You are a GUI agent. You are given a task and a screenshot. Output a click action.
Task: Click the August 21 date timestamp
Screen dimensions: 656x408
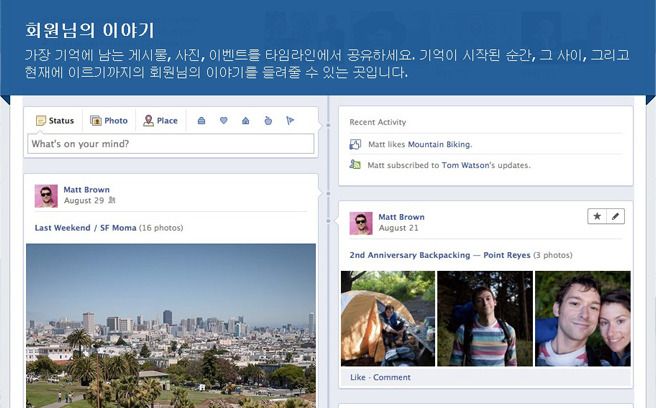click(398, 228)
